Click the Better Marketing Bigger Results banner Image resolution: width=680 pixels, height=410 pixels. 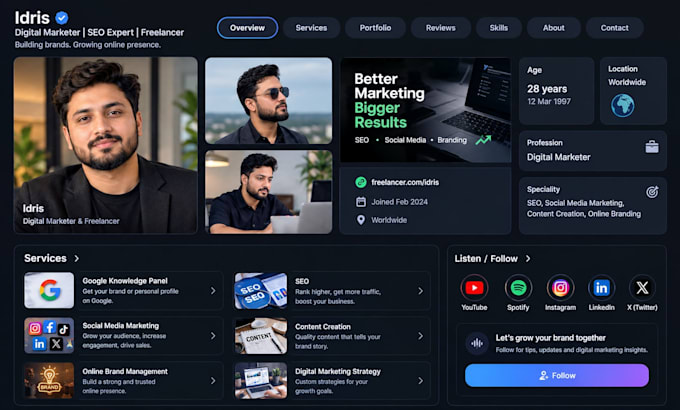click(425, 110)
